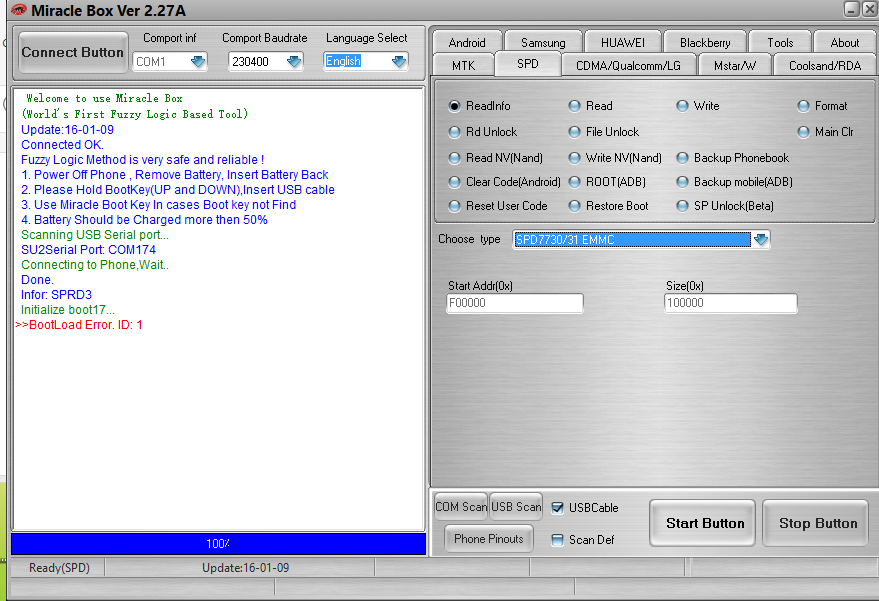Open Phone Pinouts
Image resolution: width=879 pixels, height=601 pixels.
point(489,539)
